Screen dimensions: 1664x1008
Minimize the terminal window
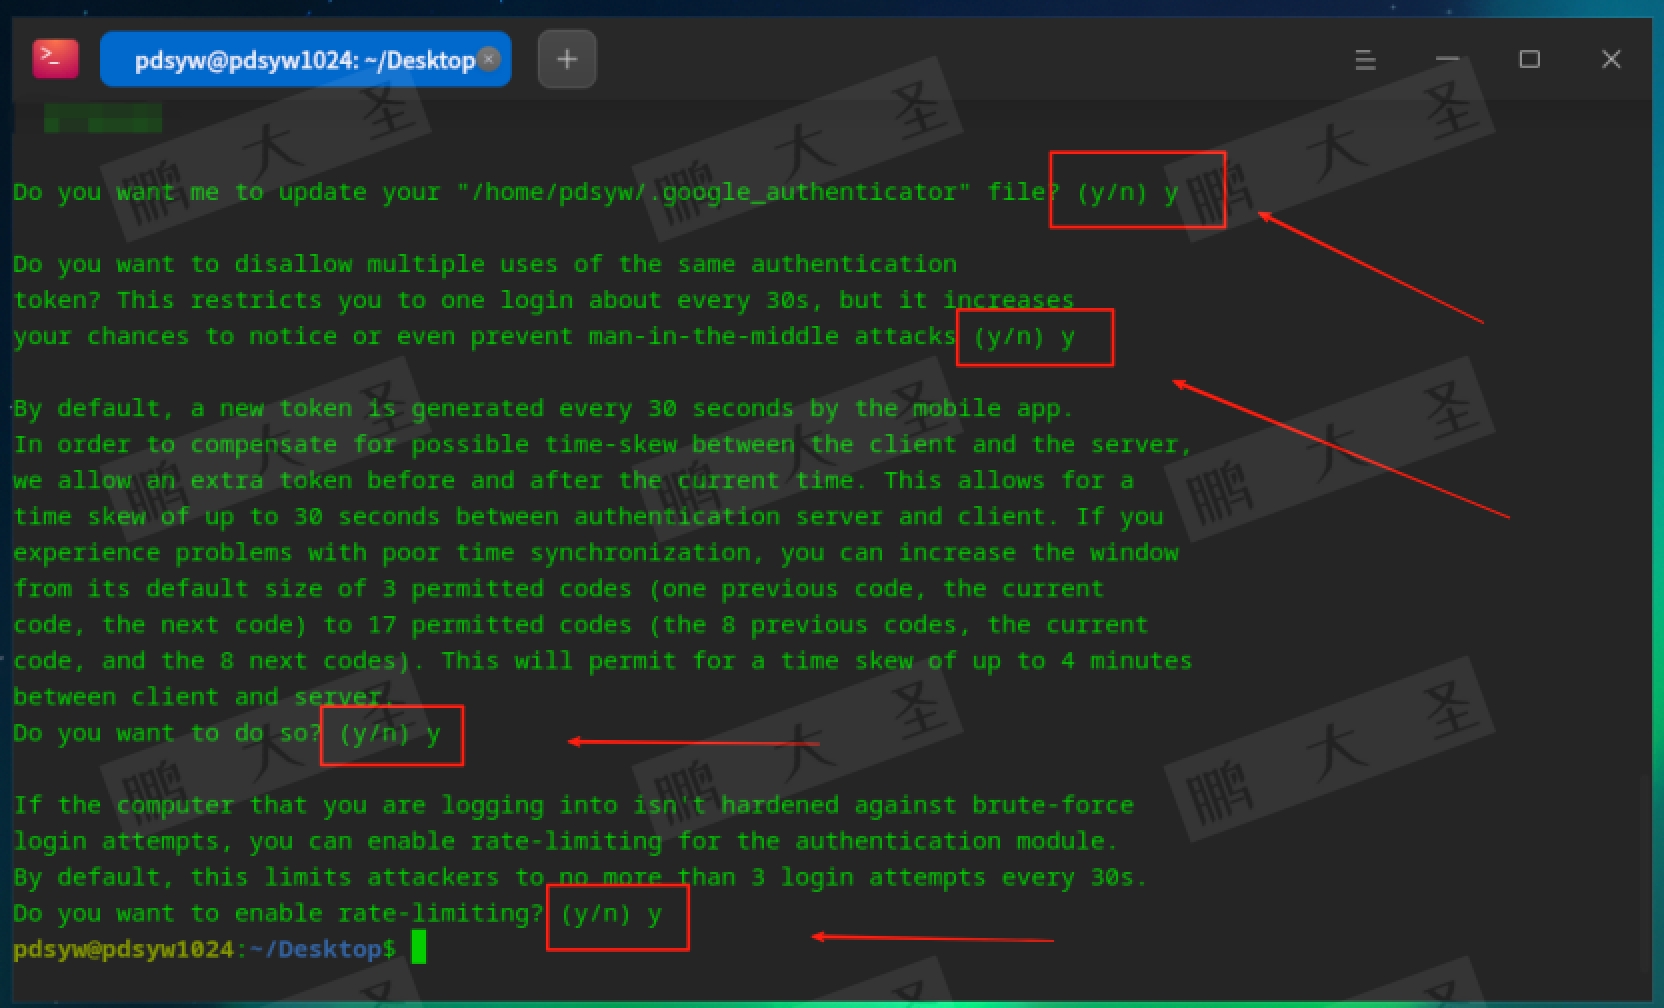[x=1447, y=60]
